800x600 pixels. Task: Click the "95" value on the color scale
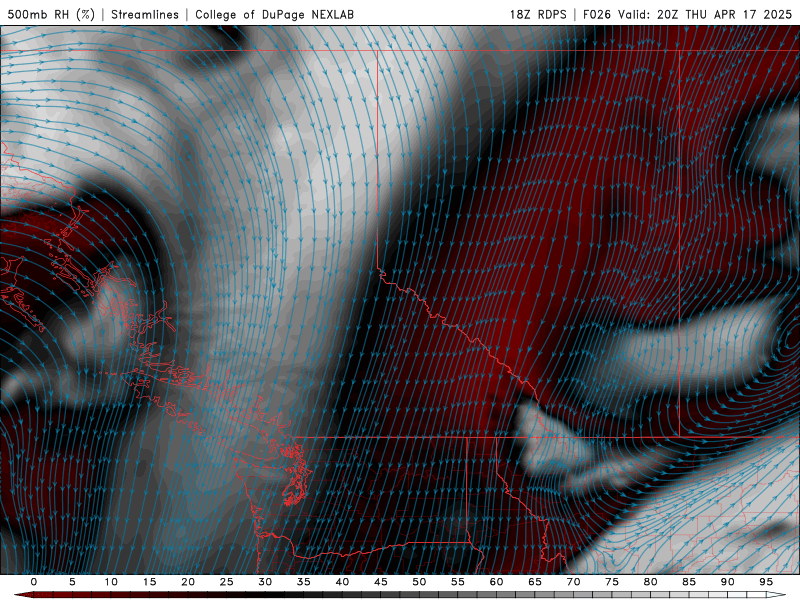coord(766,582)
